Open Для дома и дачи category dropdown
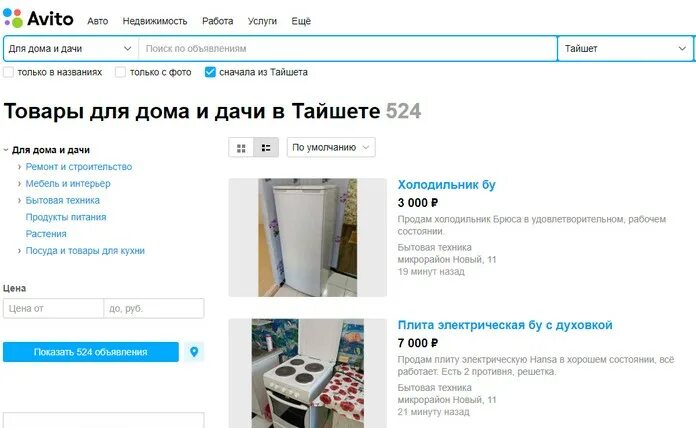696x428 pixels. pyautogui.click(x=71, y=49)
